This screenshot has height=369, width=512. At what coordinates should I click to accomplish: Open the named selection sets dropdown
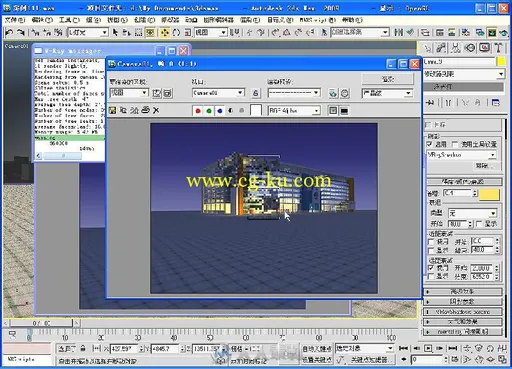[x=360, y=32]
